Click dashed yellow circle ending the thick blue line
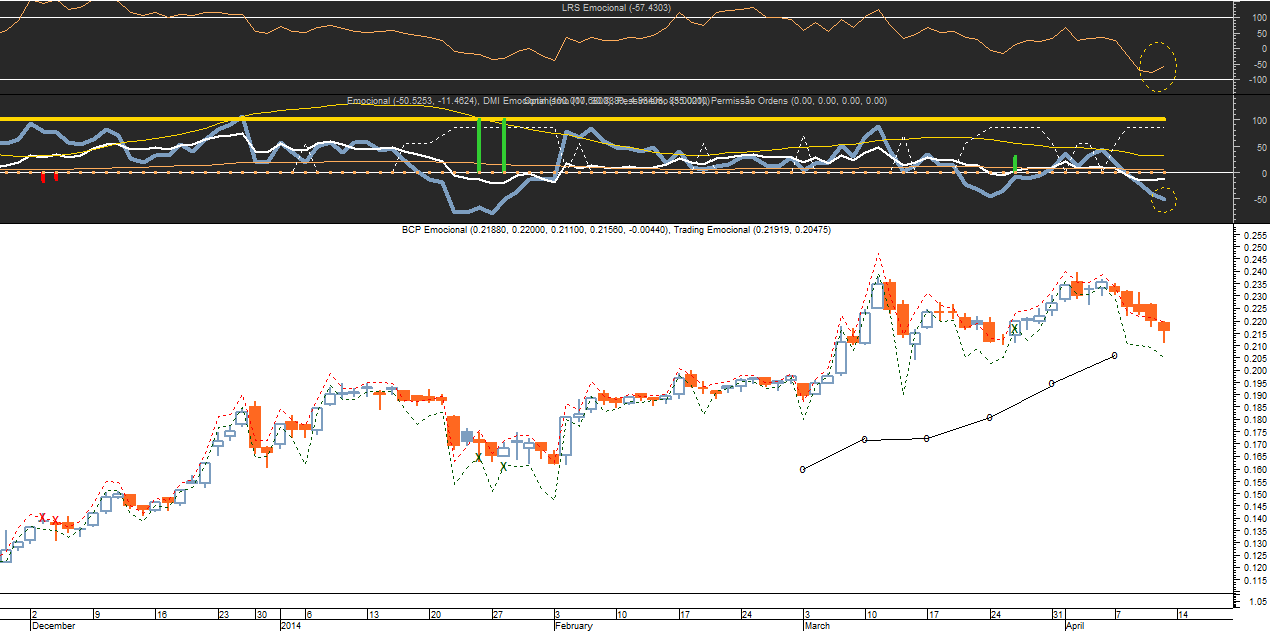 (1163, 200)
